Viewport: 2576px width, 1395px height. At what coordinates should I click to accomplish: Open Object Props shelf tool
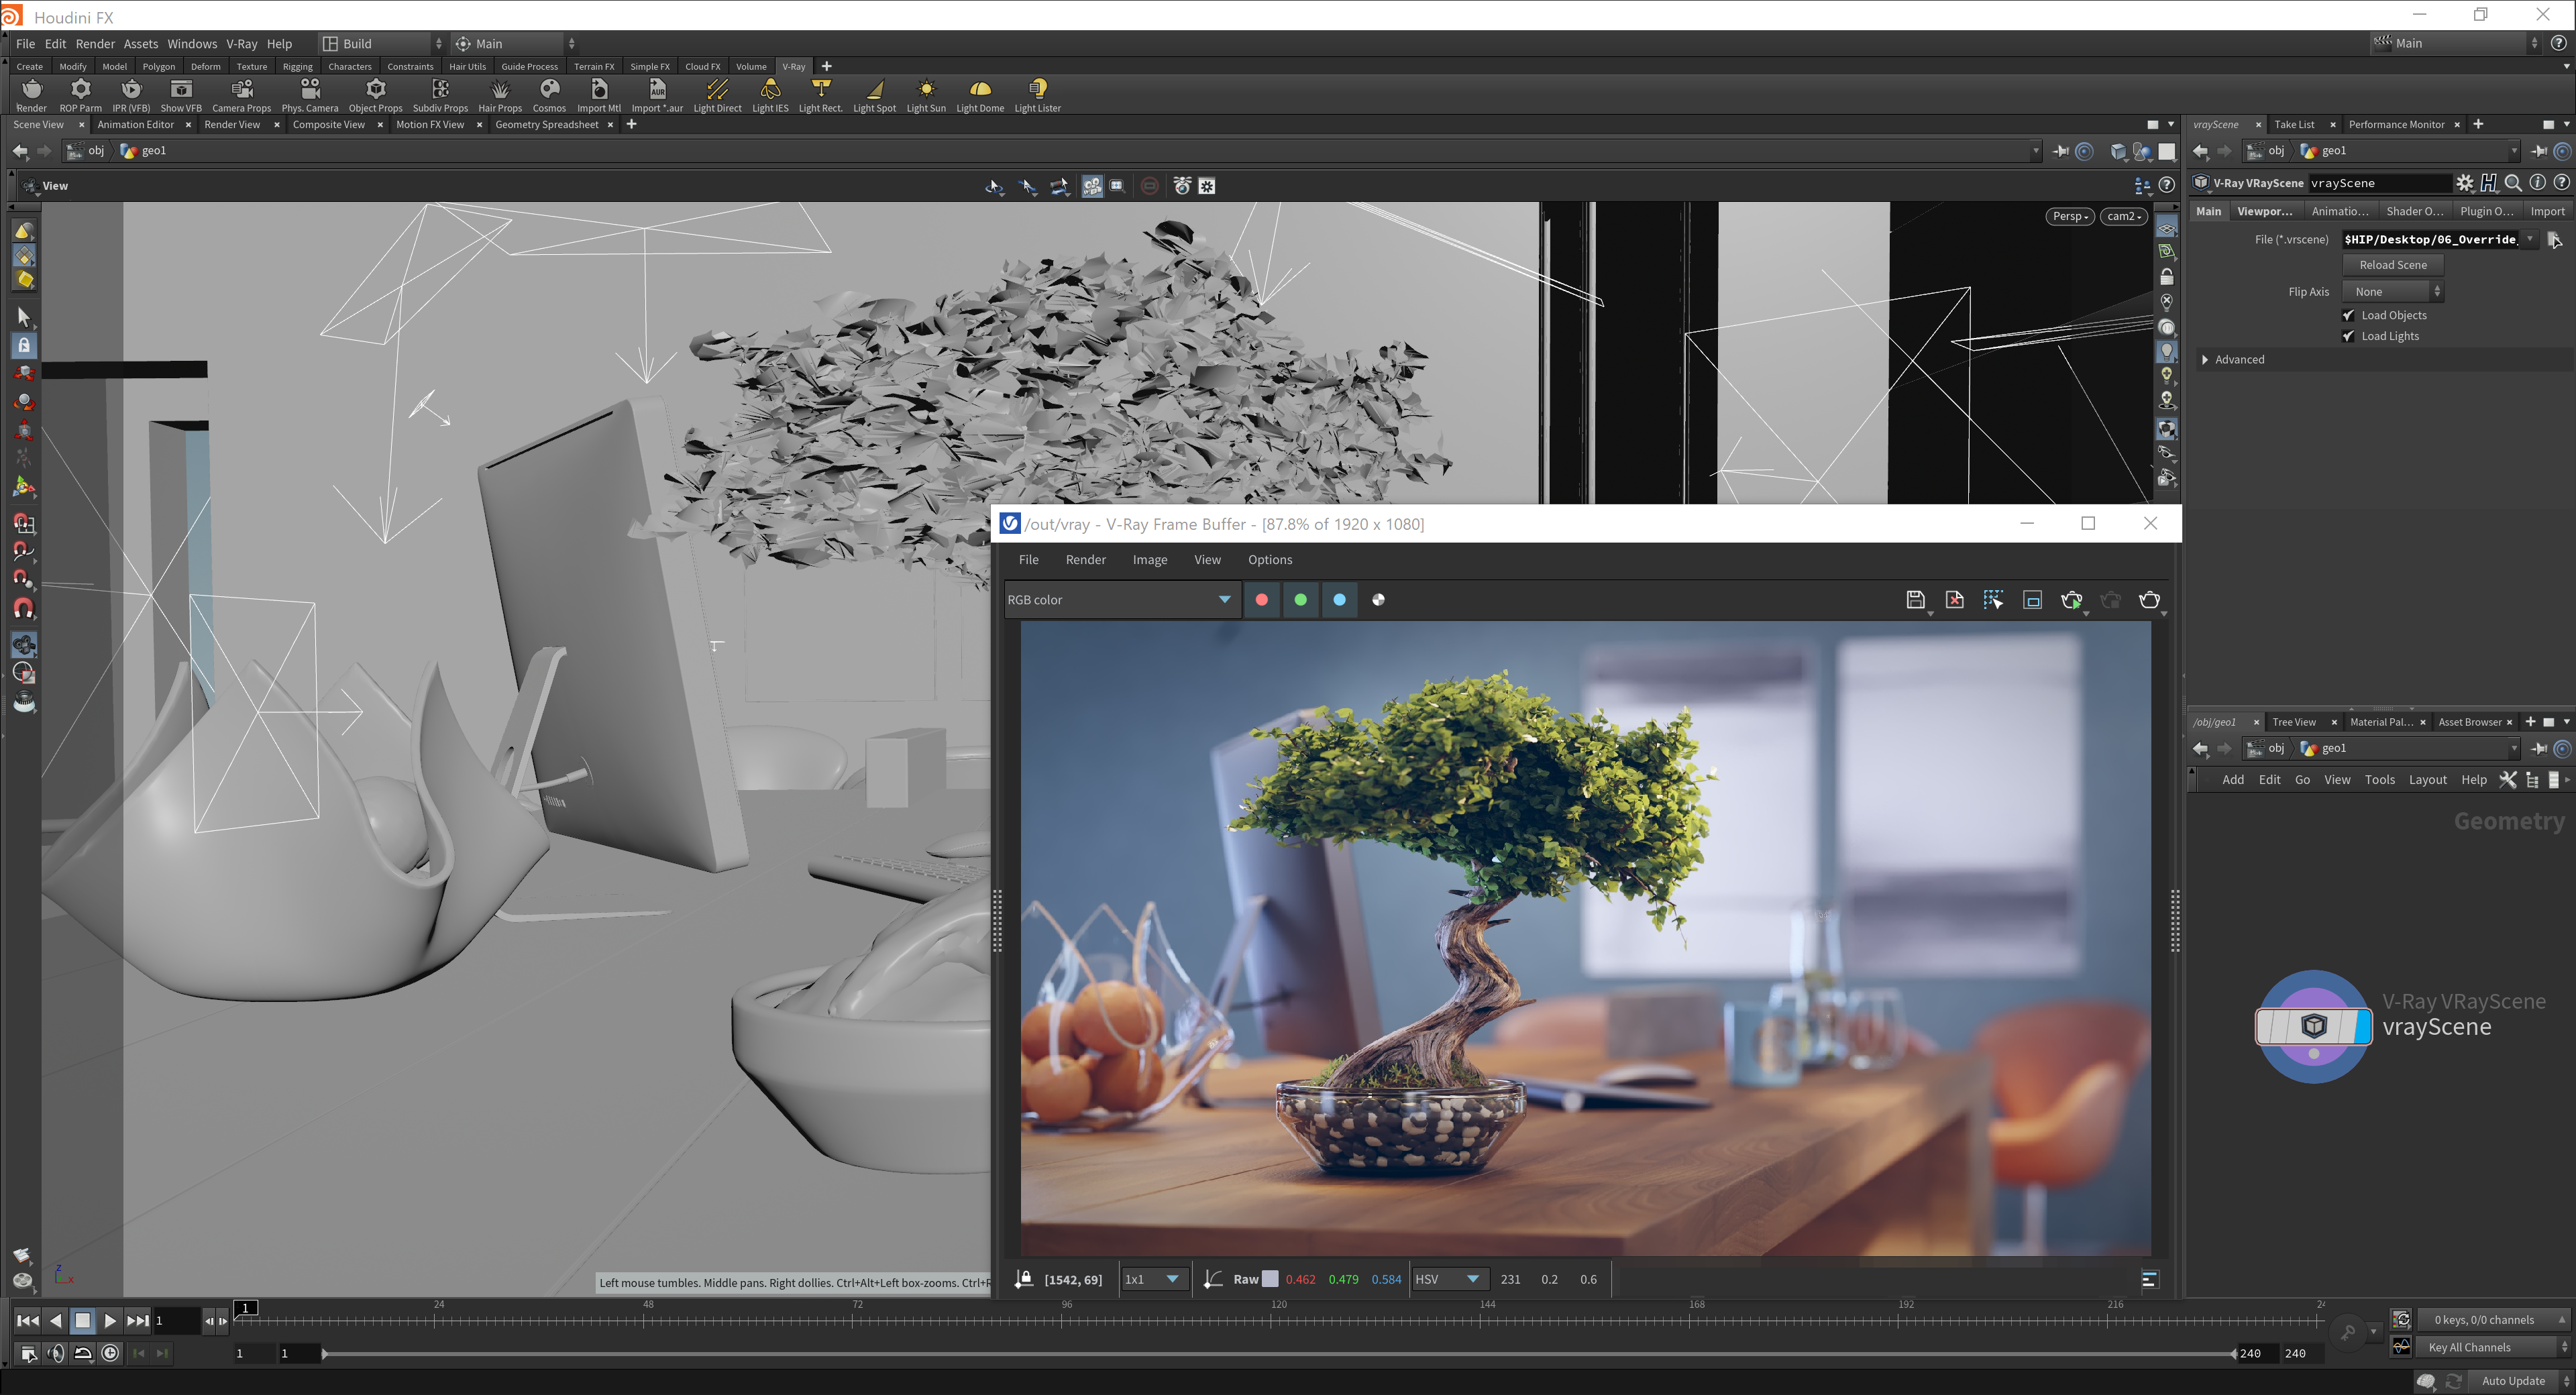tap(375, 95)
